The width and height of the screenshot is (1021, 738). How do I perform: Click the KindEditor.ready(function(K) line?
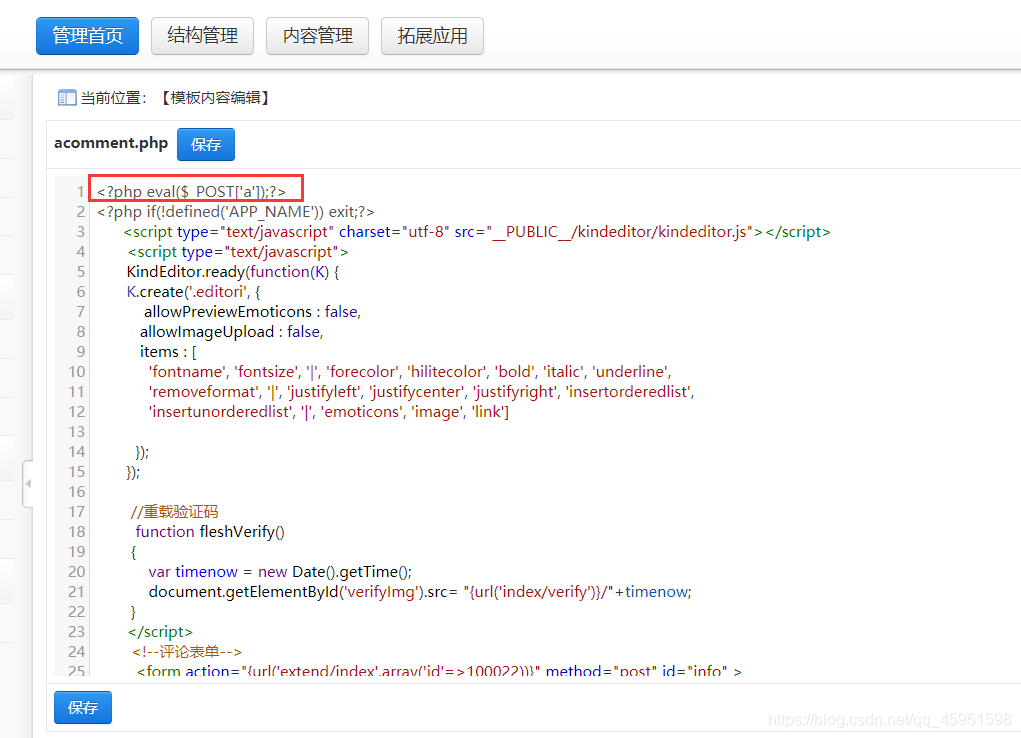(x=233, y=272)
